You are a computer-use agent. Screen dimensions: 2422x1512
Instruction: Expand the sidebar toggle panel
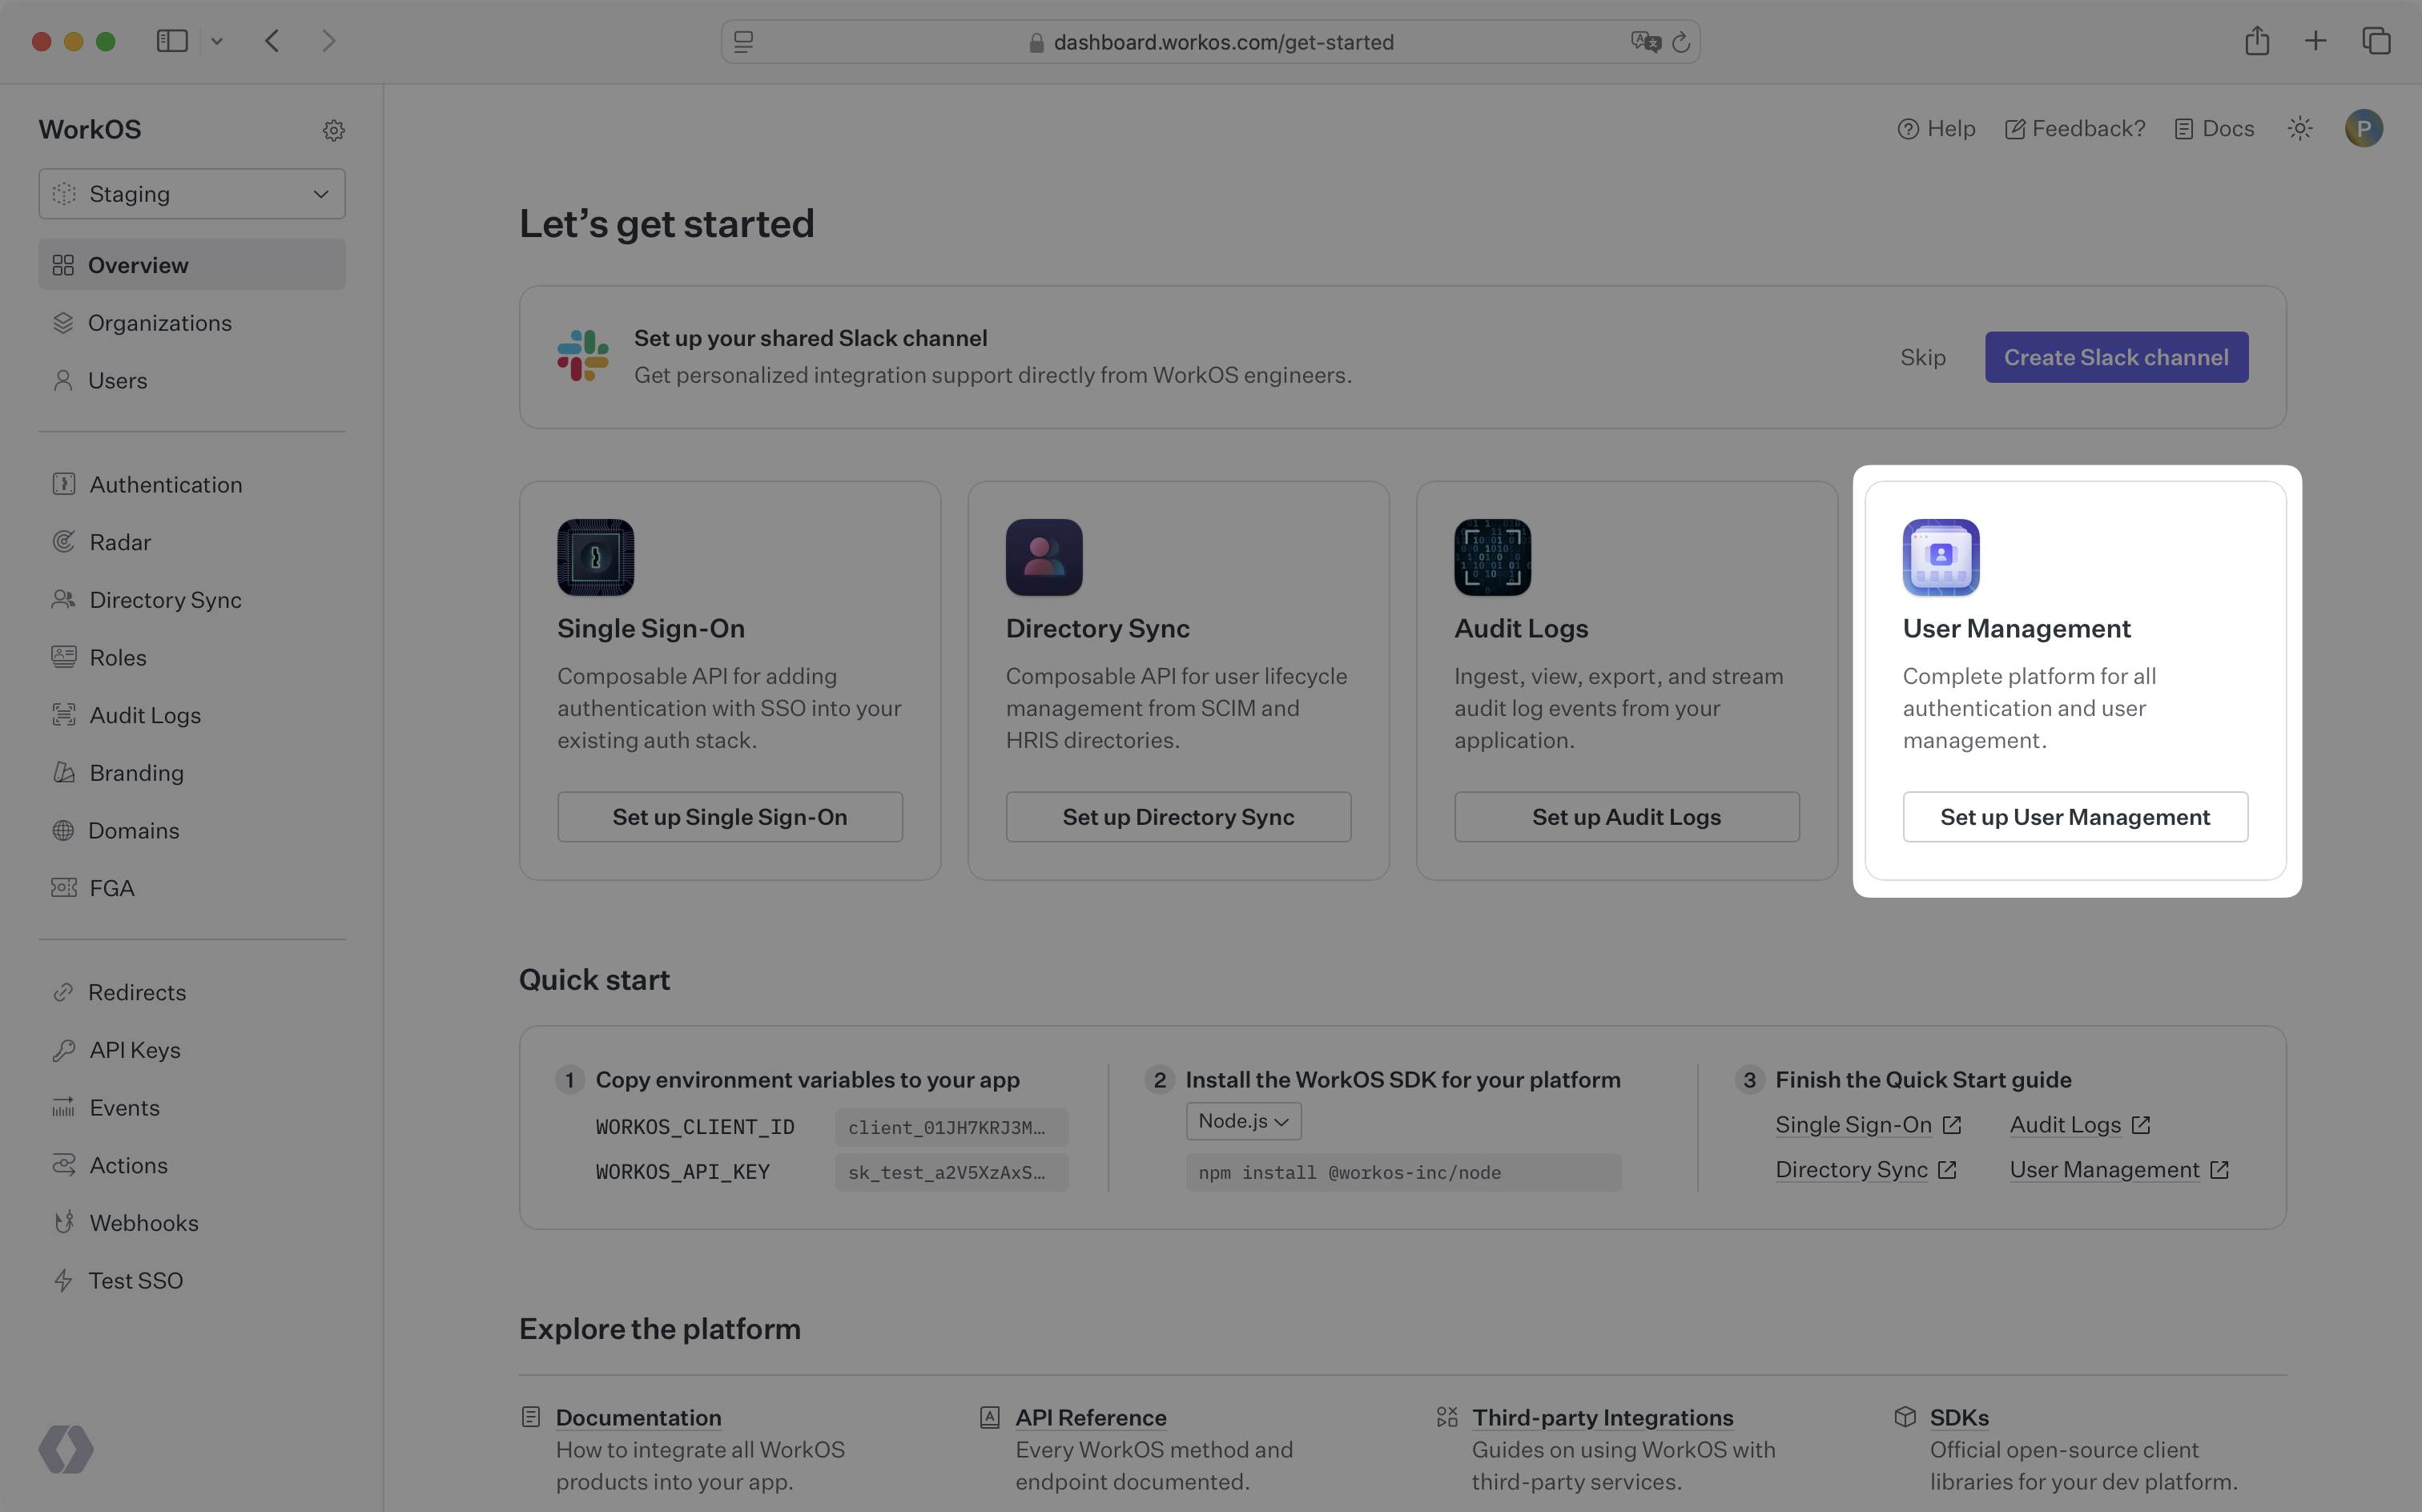tap(171, 38)
